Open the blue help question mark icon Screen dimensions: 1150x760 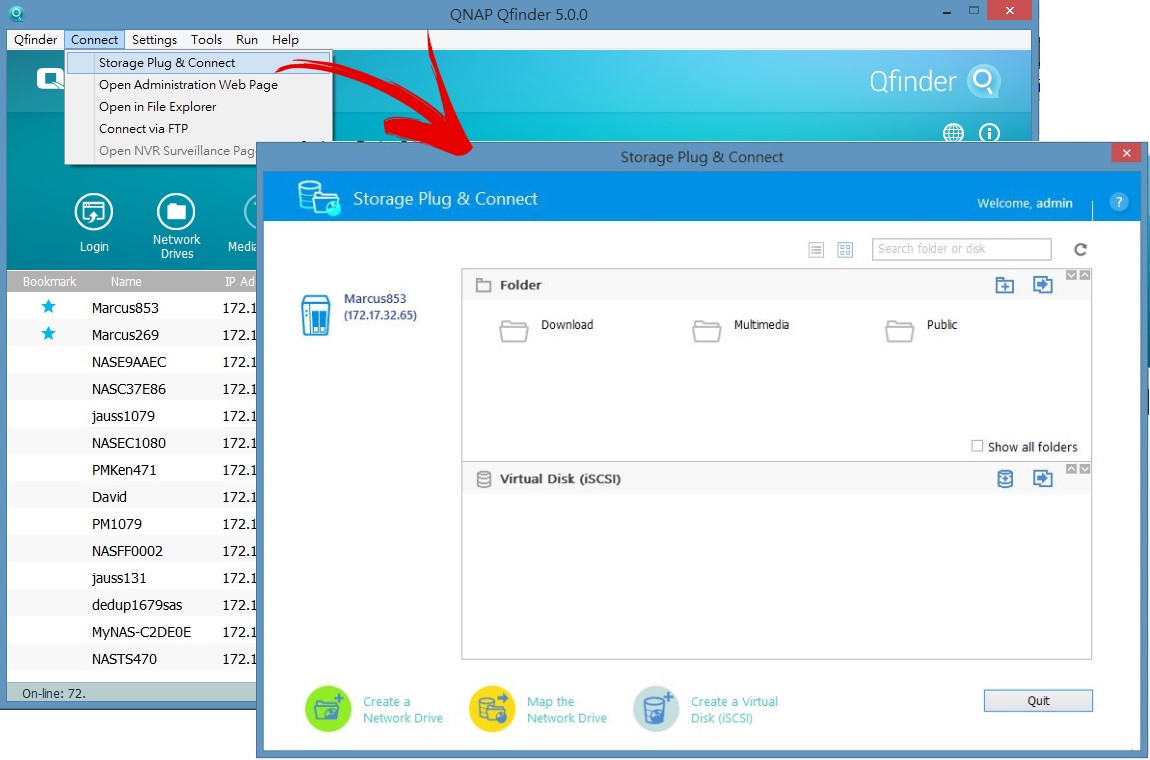1119,202
